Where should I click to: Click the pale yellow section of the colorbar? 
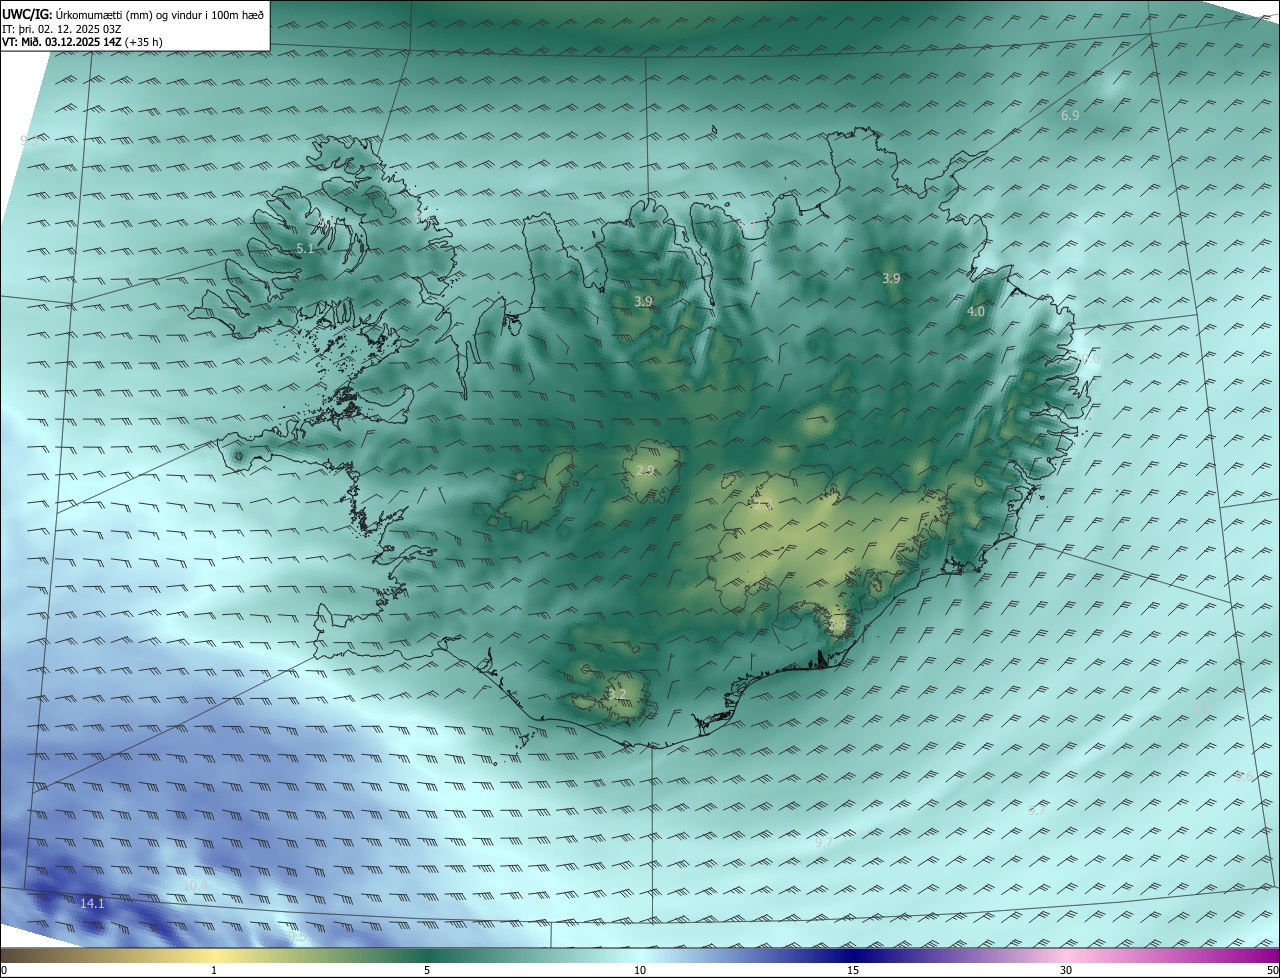coord(214,955)
